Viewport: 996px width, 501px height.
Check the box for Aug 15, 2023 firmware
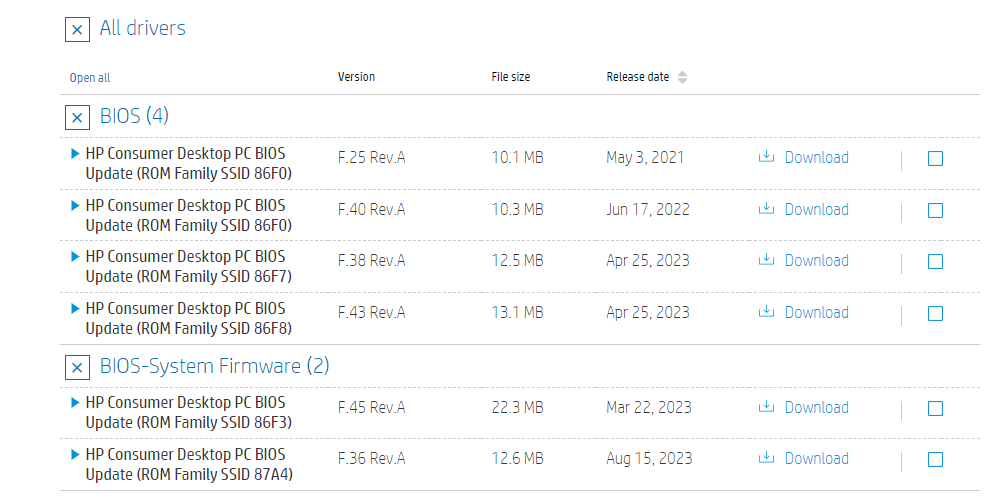coord(935,459)
